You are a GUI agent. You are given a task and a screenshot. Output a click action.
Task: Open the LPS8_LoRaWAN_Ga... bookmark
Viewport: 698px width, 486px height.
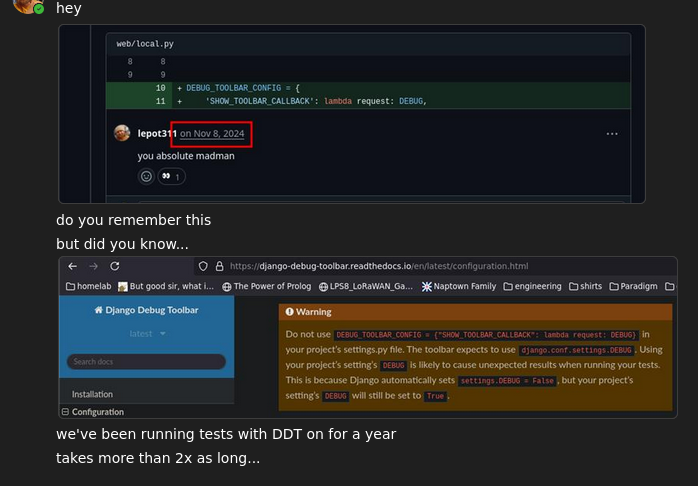366,286
